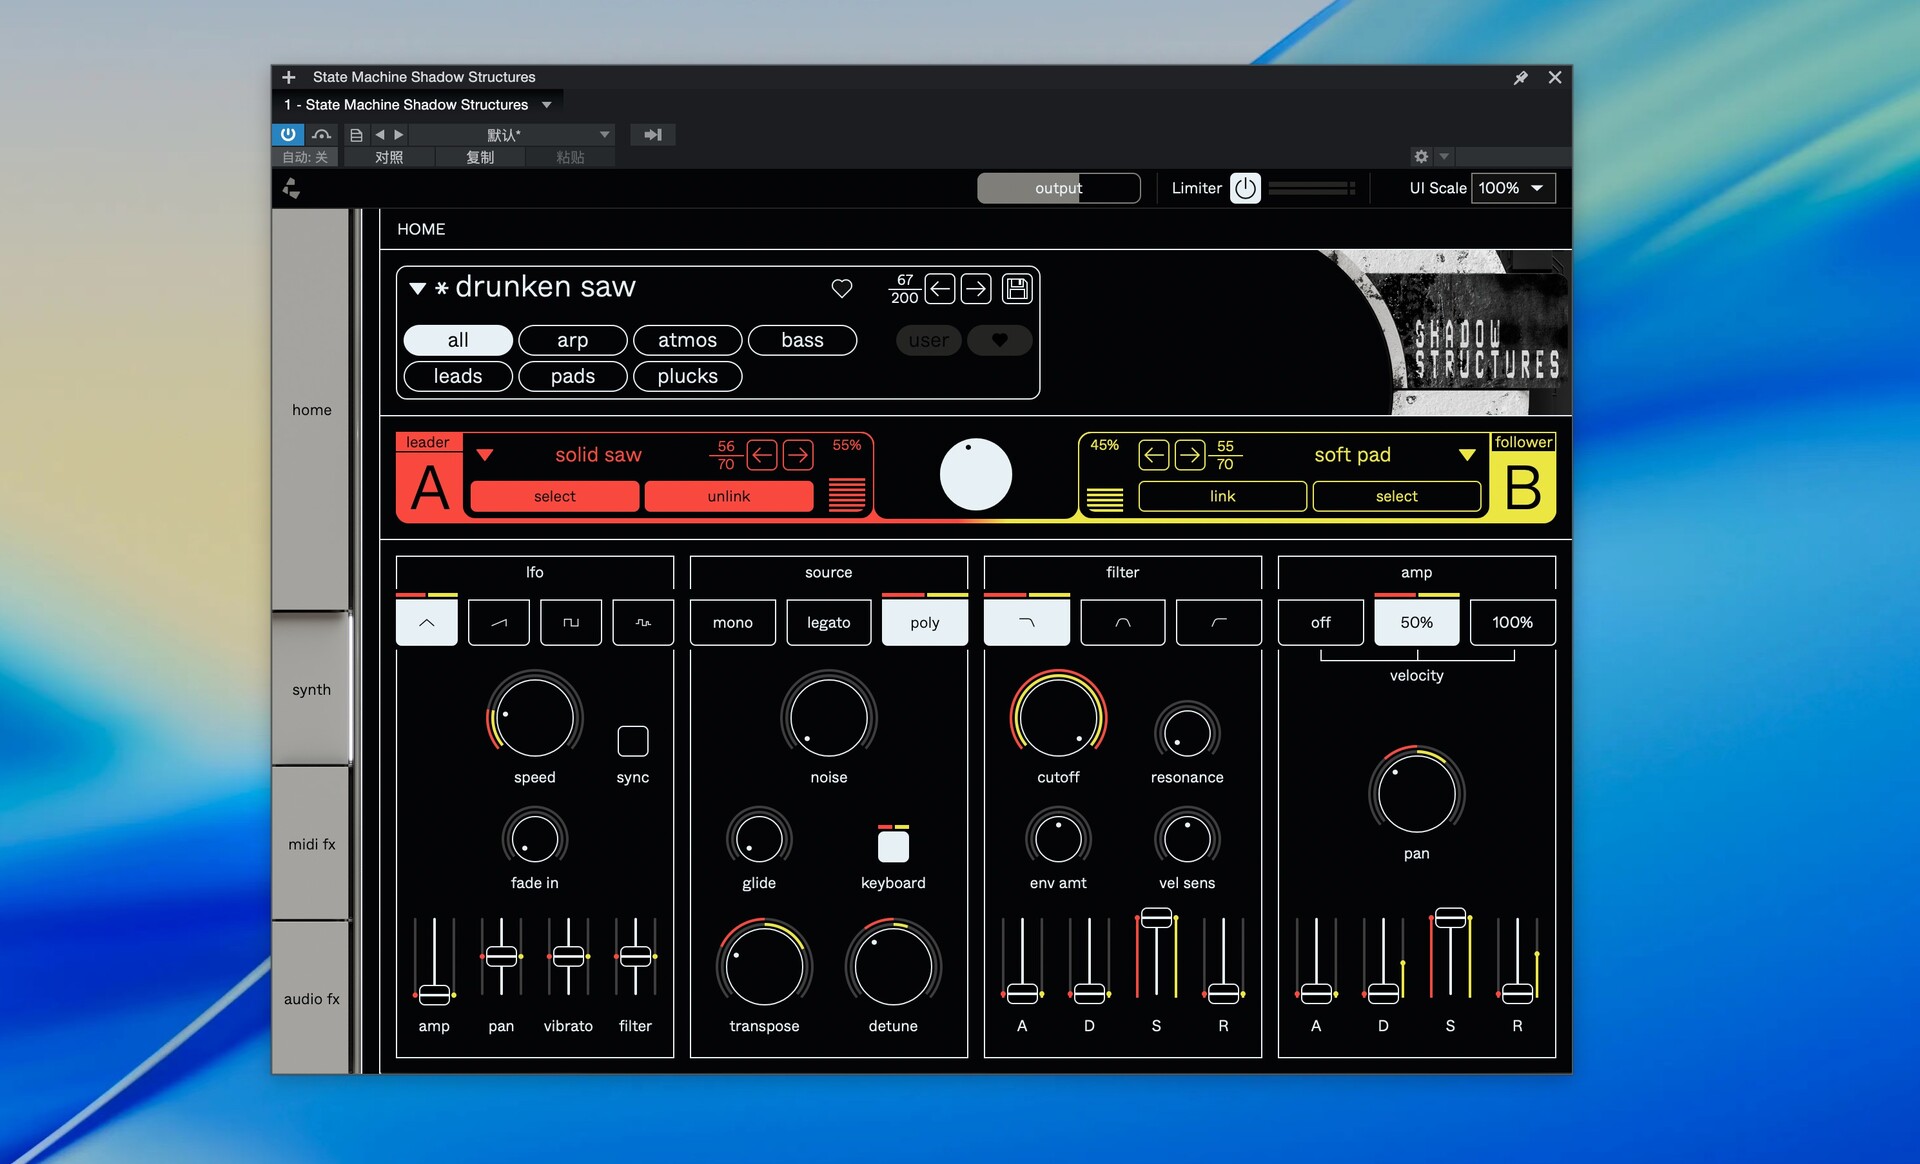
Task: Click the arp preset category
Action: 572,340
